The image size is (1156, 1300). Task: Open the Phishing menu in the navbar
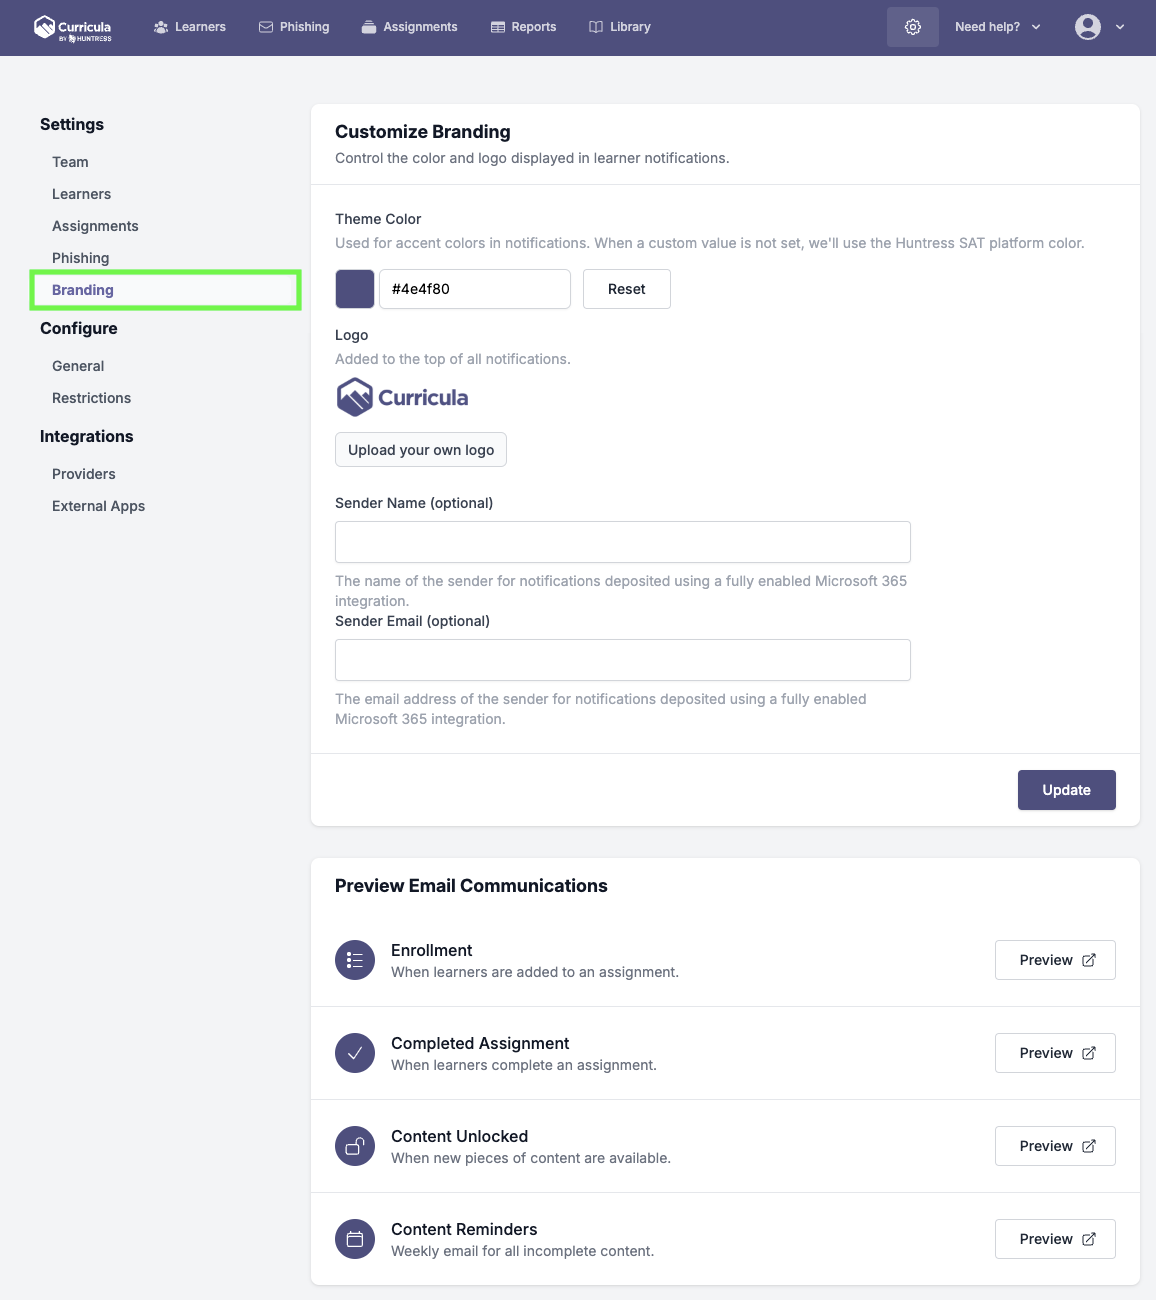(294, 27)
